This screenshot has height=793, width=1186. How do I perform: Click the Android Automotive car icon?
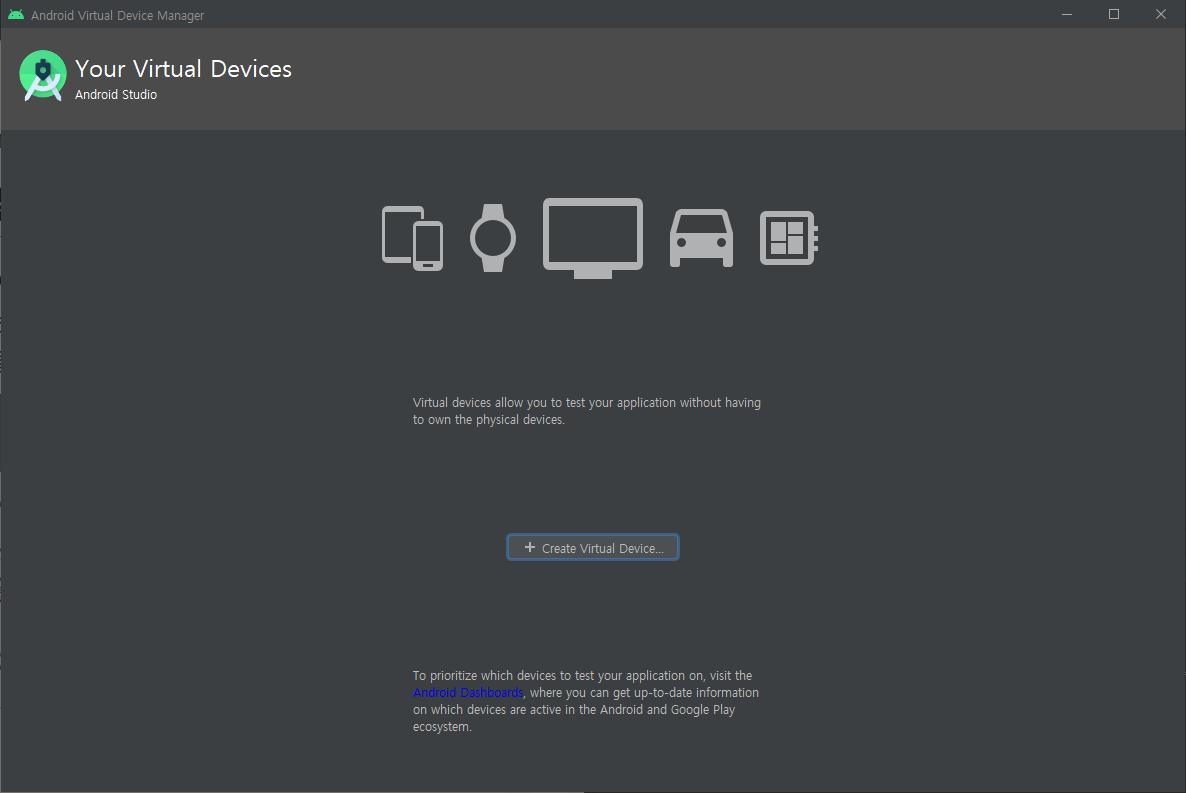pos(701,238)
